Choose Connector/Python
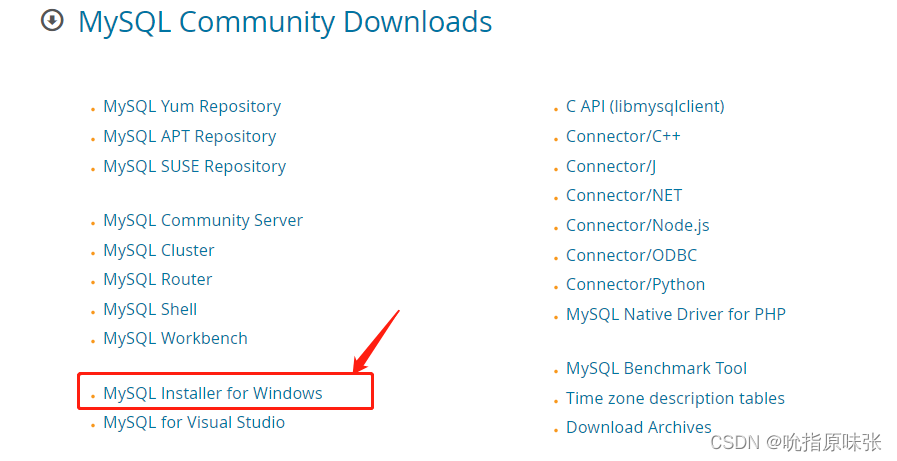 [x=635, y=285]
